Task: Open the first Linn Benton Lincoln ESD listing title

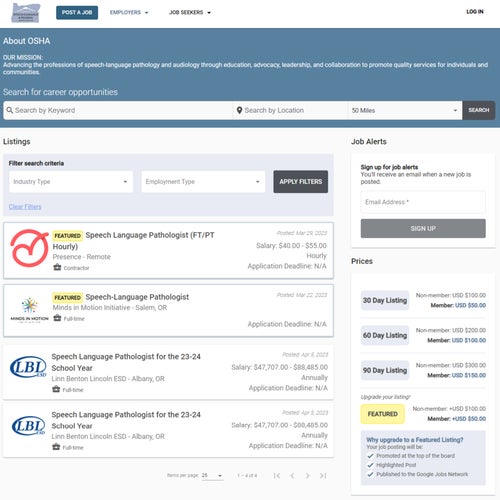Action: [x=126, y=362]
